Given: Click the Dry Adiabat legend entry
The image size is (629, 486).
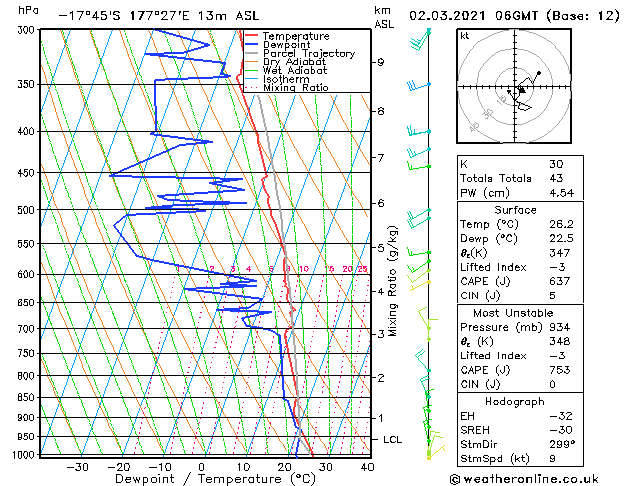Looking at the screenshot, I should point(285,62).
